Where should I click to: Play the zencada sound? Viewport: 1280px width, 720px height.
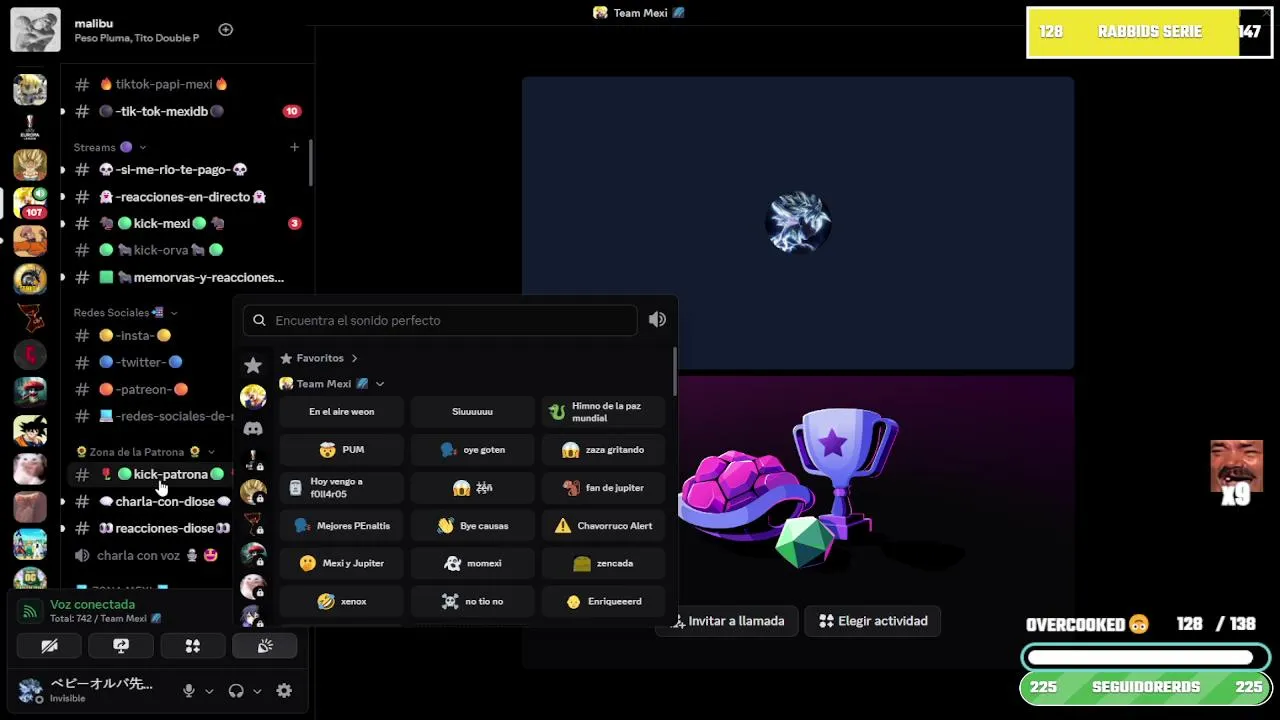click(x=603, y=563)
